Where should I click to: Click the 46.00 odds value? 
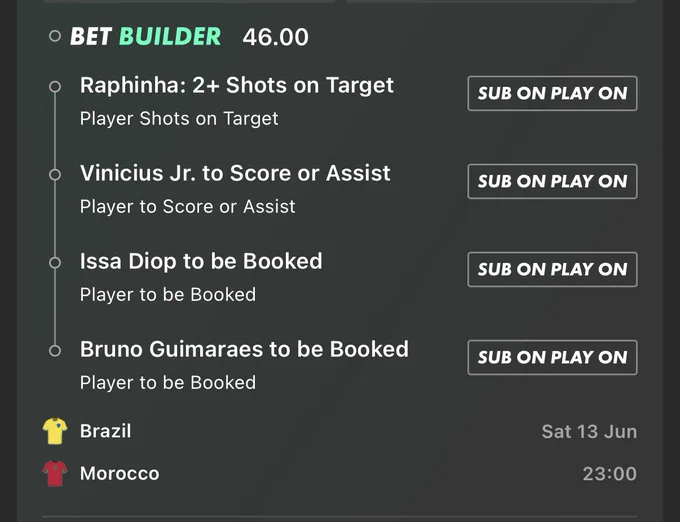point(275,37)
